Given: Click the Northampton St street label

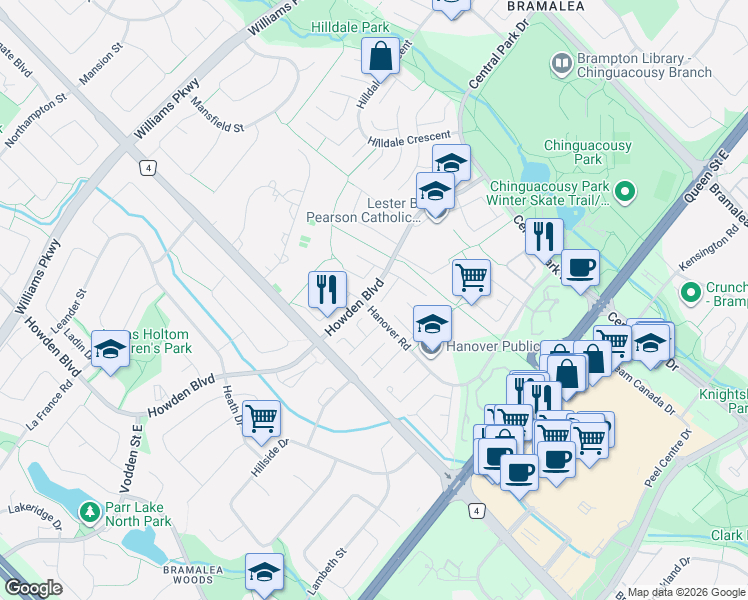Looking at the screenshot, I should pyautogui.click(x=35, y=120).
